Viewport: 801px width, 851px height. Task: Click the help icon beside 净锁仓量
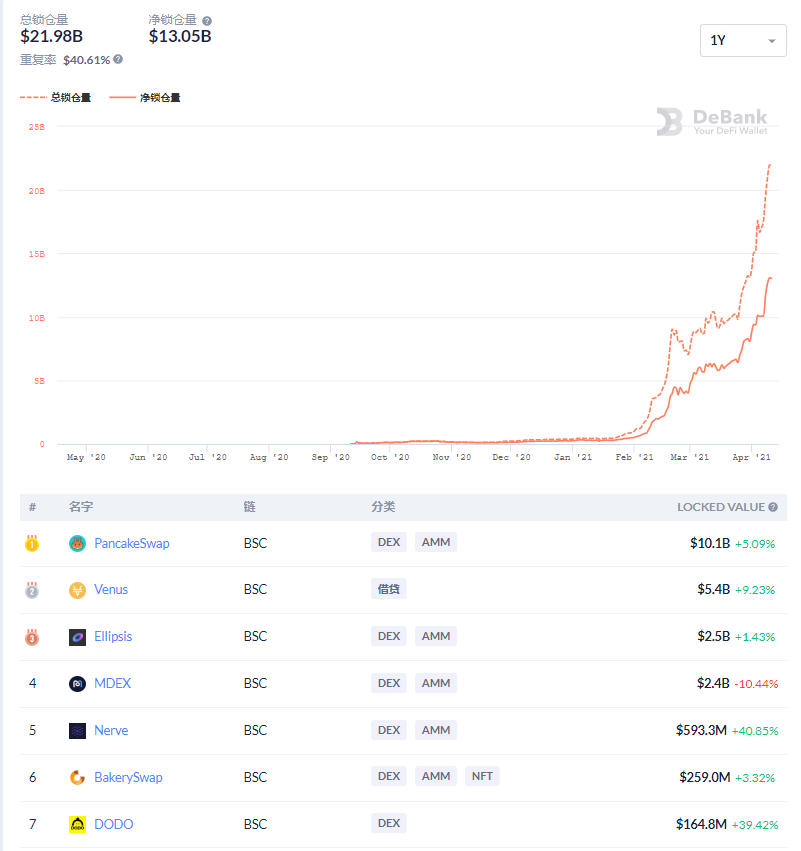pos(207,21)
